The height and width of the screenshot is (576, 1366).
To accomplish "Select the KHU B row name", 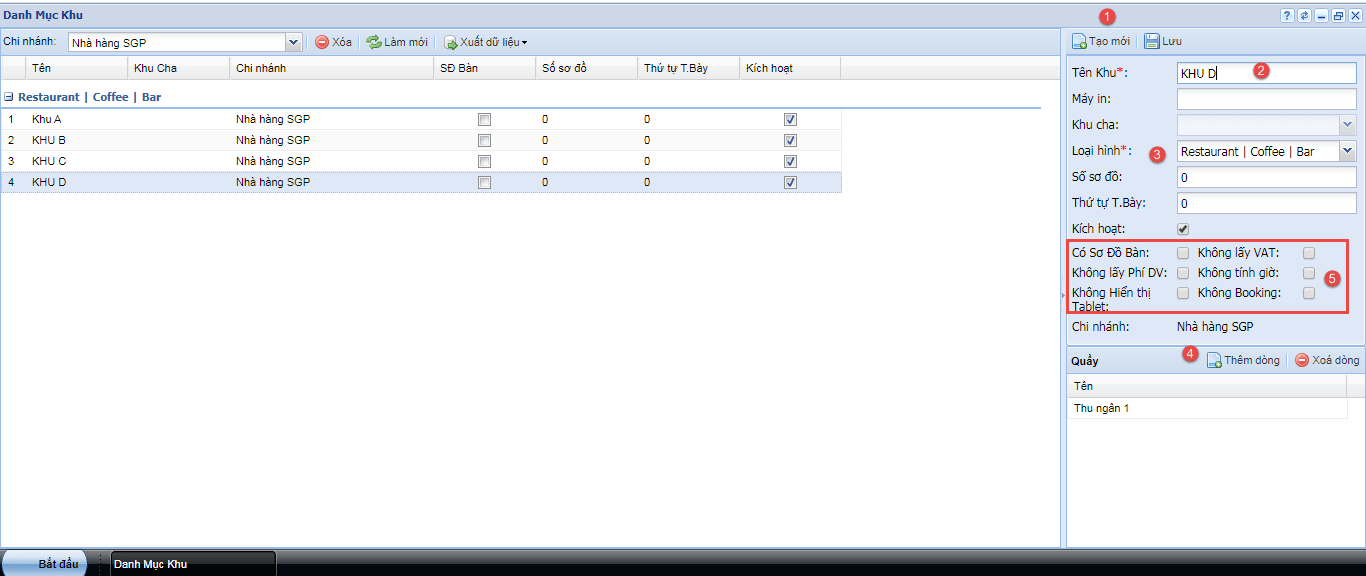I will [49, 140].
